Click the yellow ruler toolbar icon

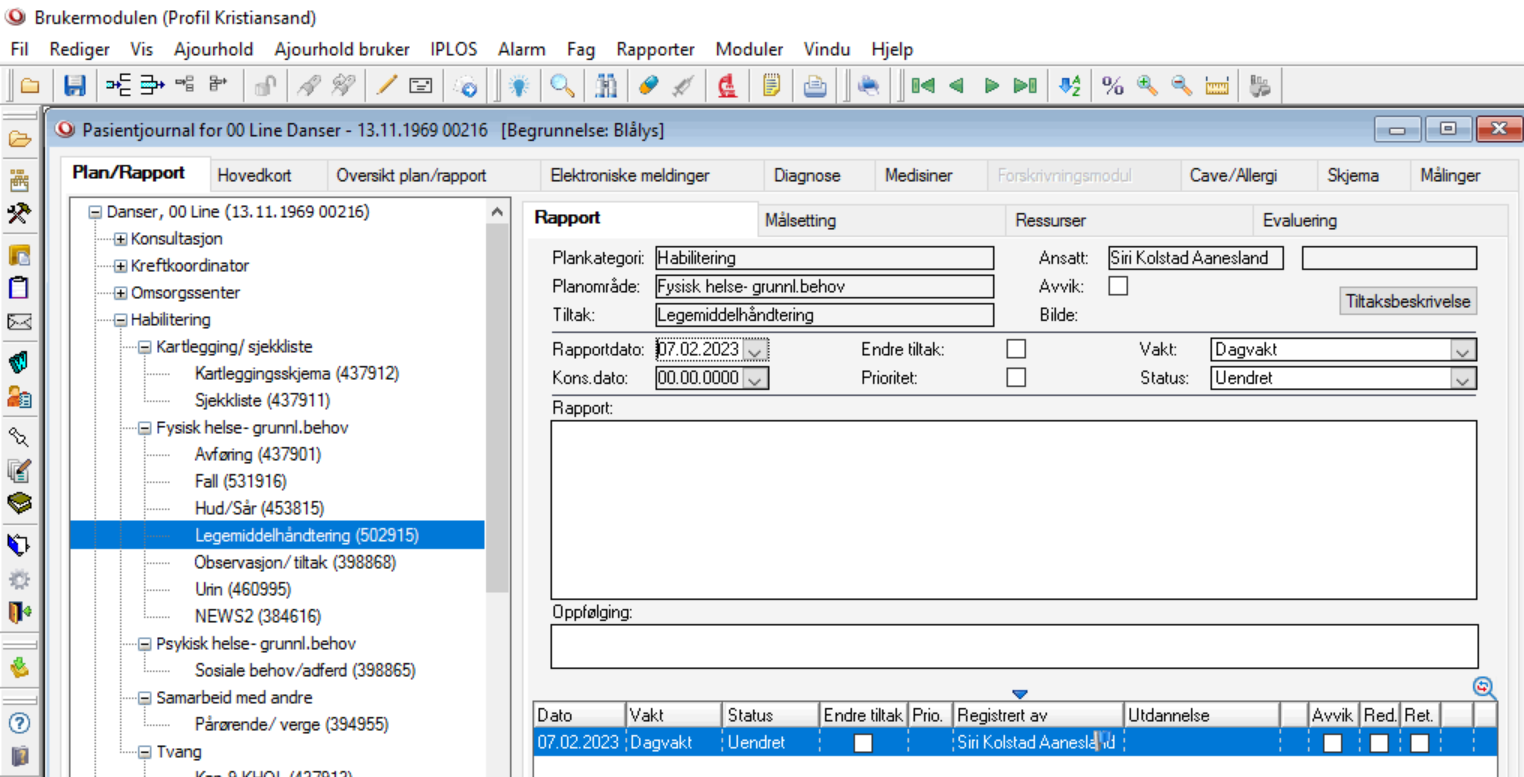1216,86
